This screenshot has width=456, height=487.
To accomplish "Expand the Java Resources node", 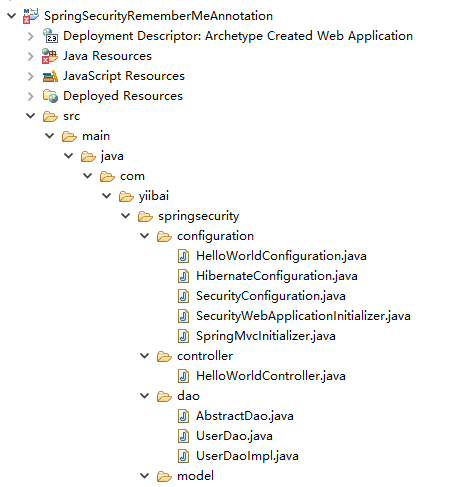I will pos(31,56).
